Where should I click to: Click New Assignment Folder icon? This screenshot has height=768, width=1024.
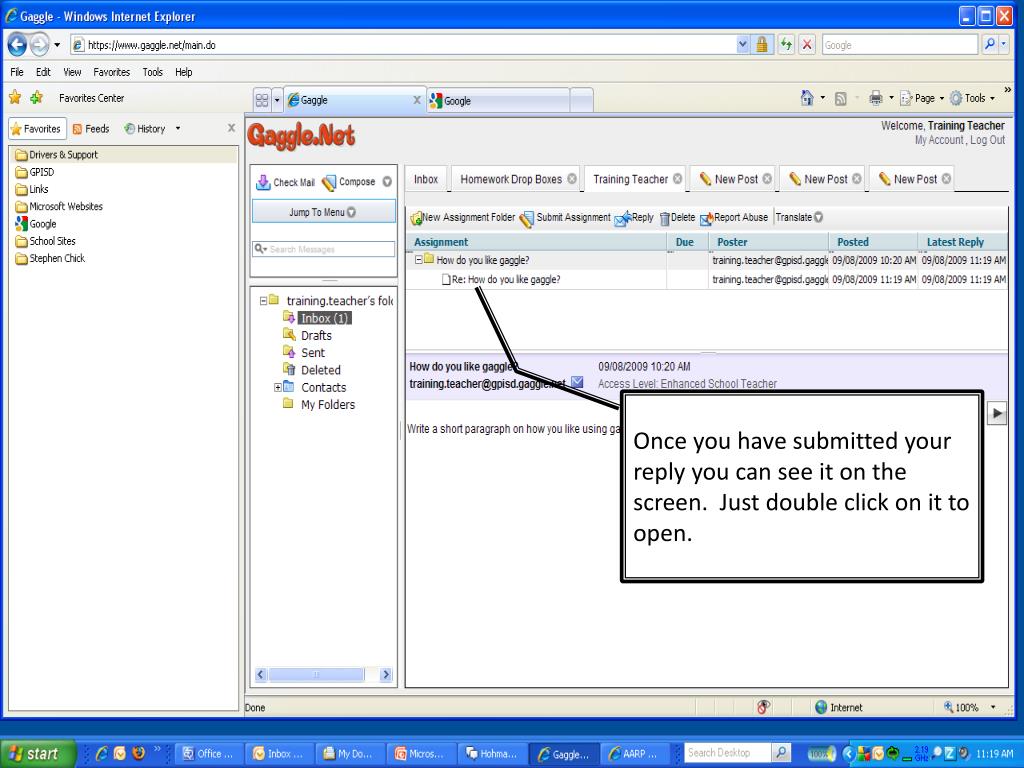point(416,218)
